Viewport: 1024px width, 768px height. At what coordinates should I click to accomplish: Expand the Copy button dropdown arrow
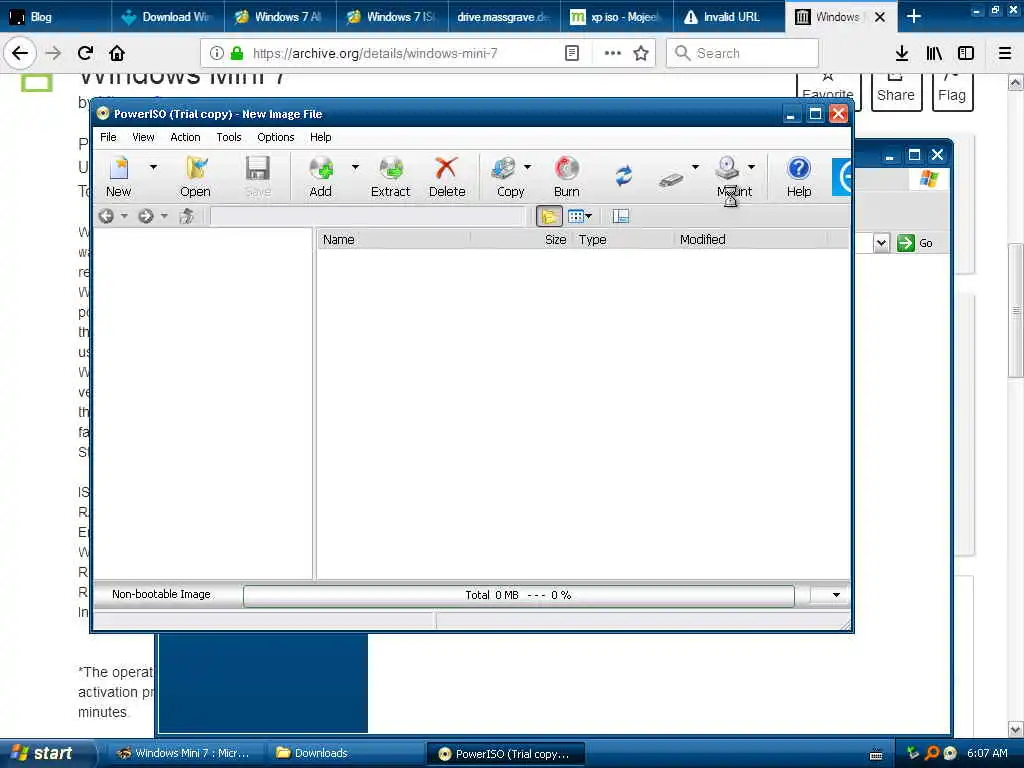(527, 167)
